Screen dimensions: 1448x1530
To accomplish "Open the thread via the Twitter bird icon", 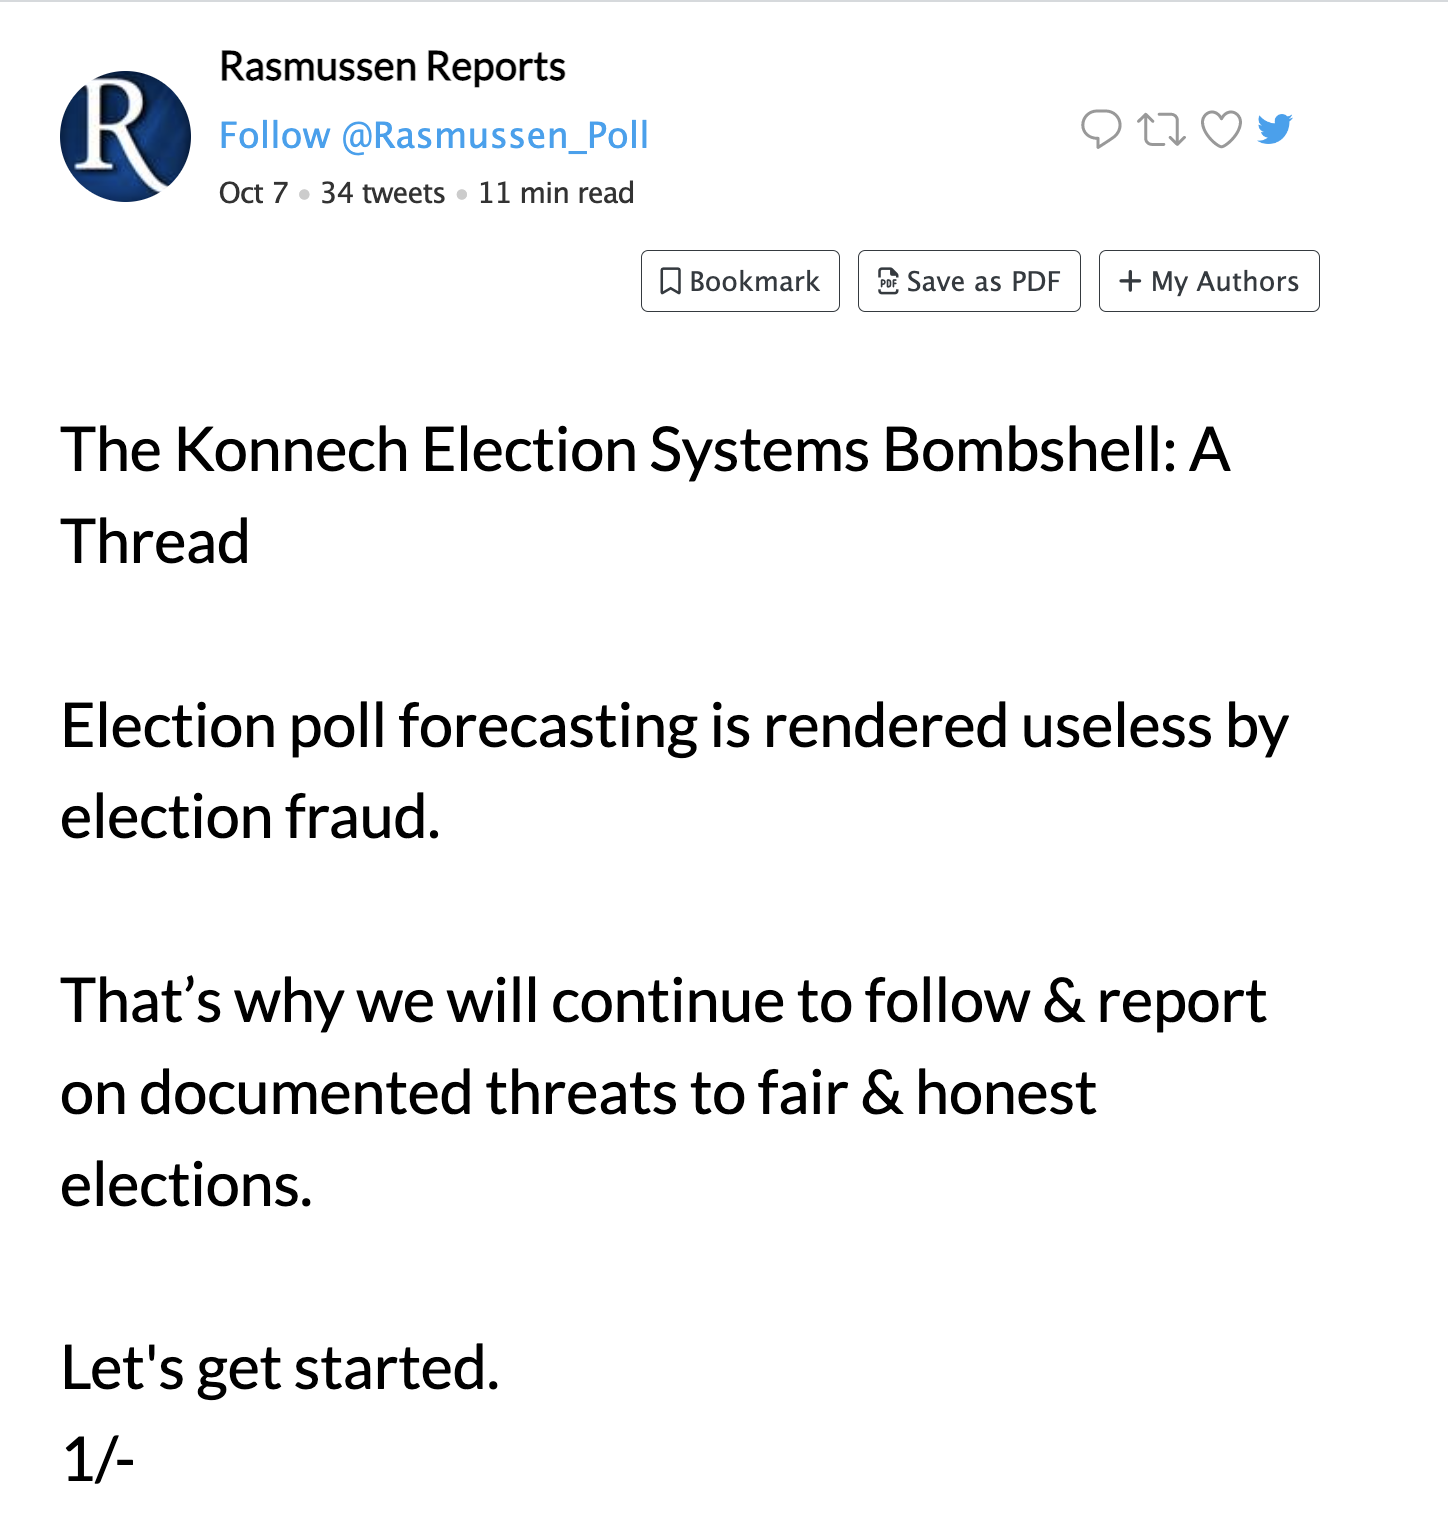I will [x=1275, y=128].
